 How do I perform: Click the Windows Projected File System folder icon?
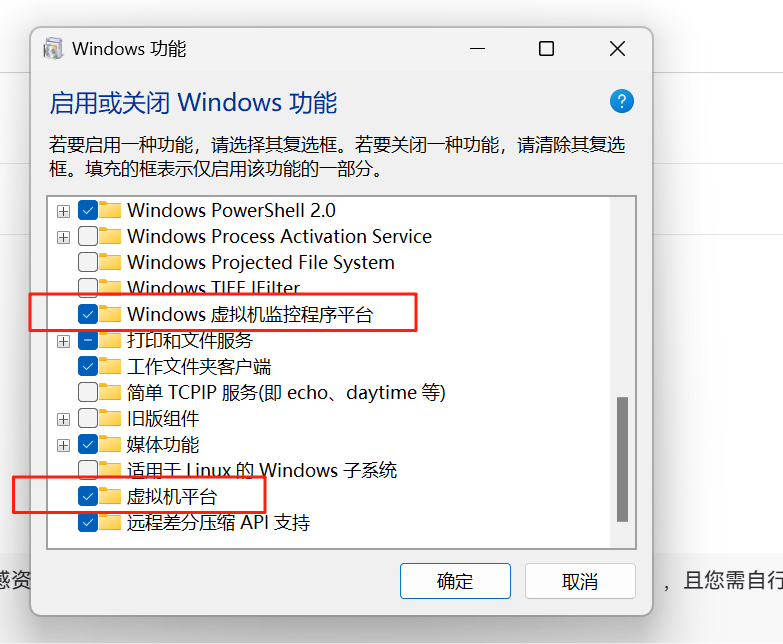pos(110,262)
